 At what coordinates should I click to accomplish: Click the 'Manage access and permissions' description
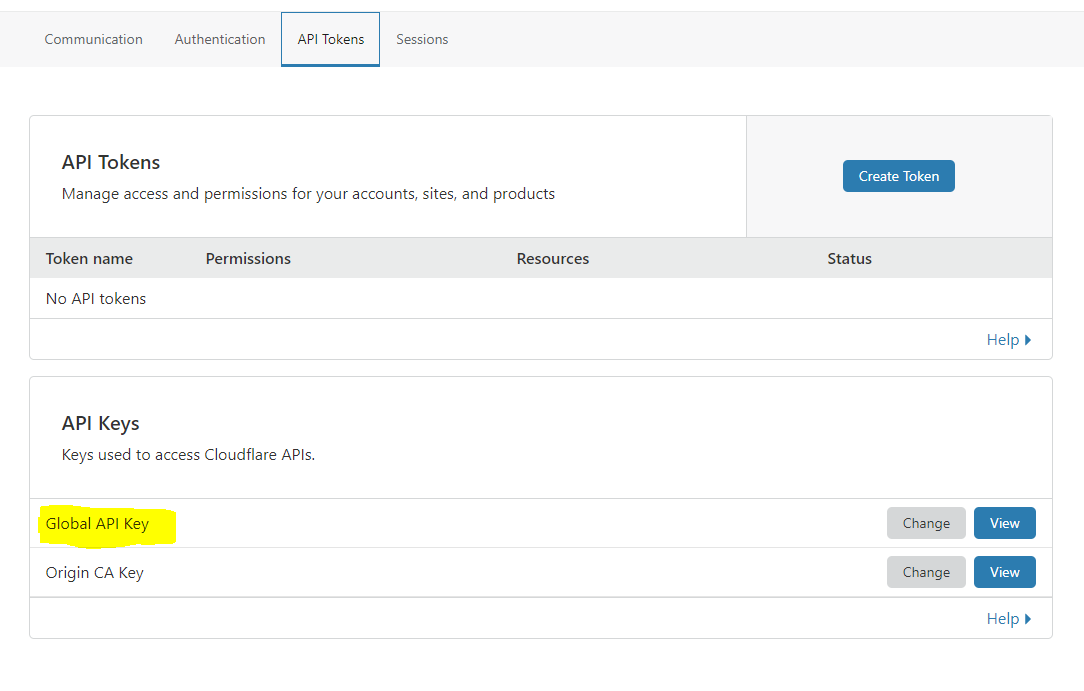point(308,193)
